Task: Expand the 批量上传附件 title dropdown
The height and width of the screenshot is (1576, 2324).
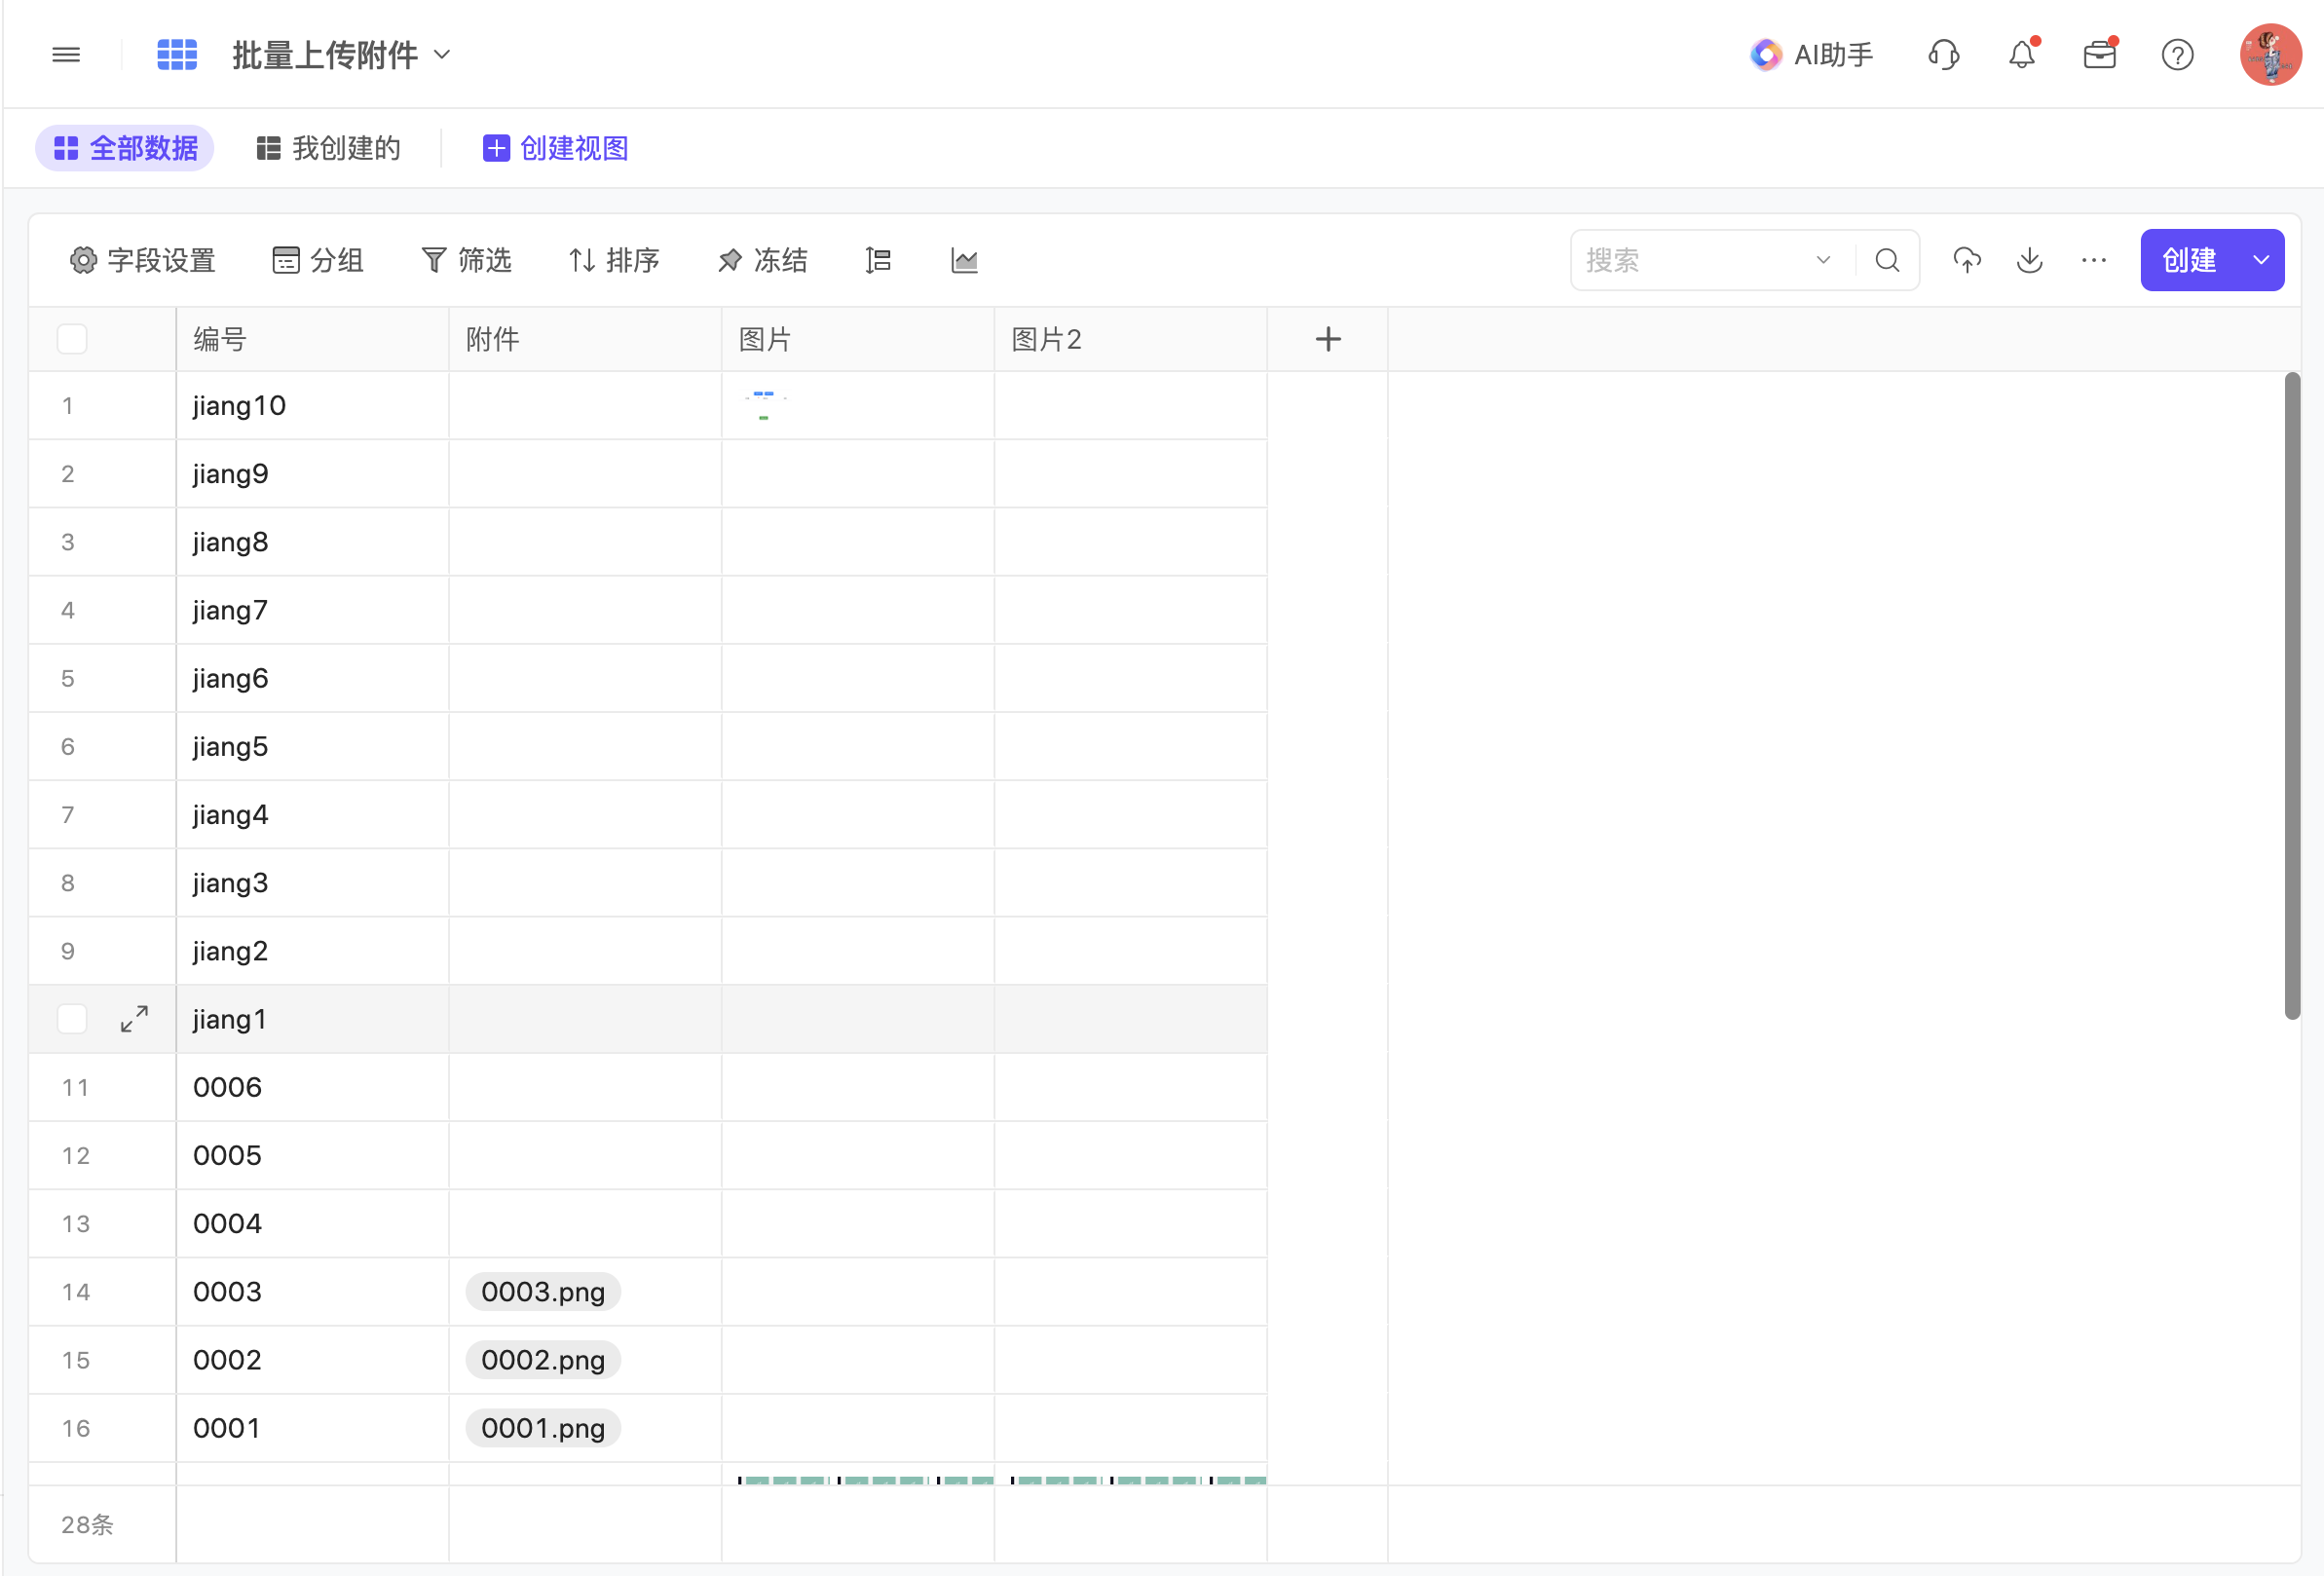Action: click(x=442, y=55)
